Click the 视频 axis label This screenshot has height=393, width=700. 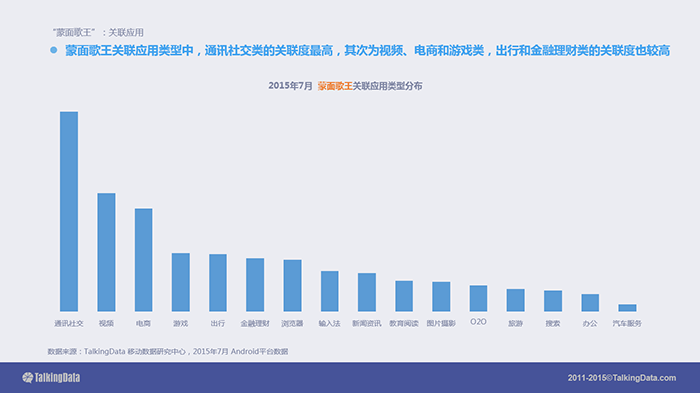coord(106,323)
